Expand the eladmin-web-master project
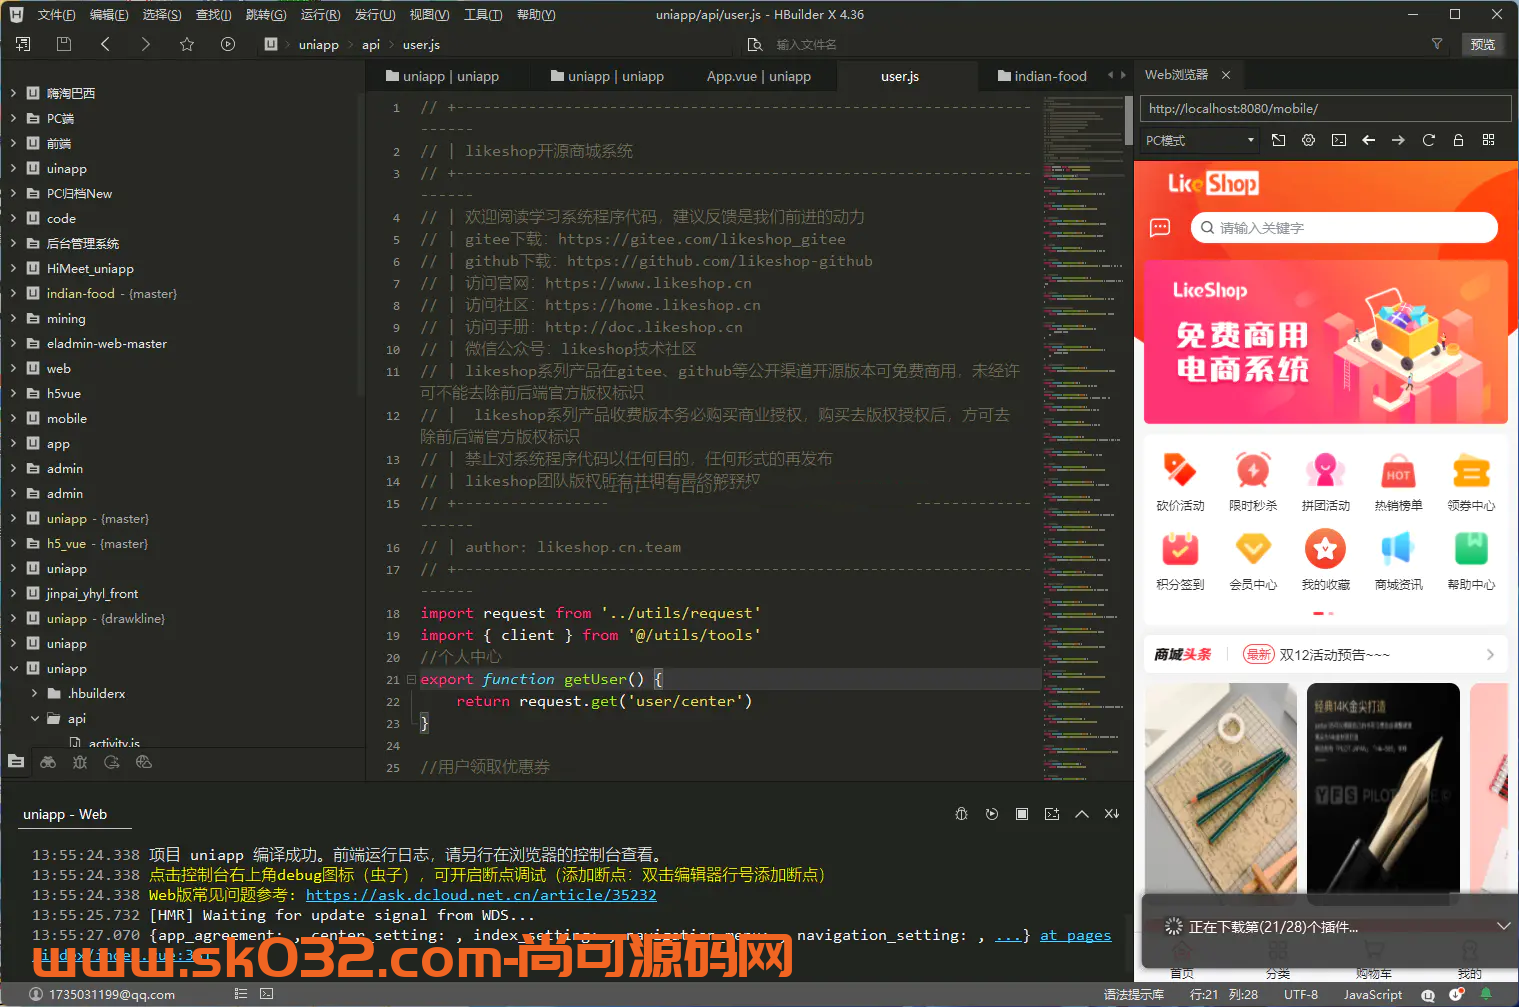 [x=13, y=343]
